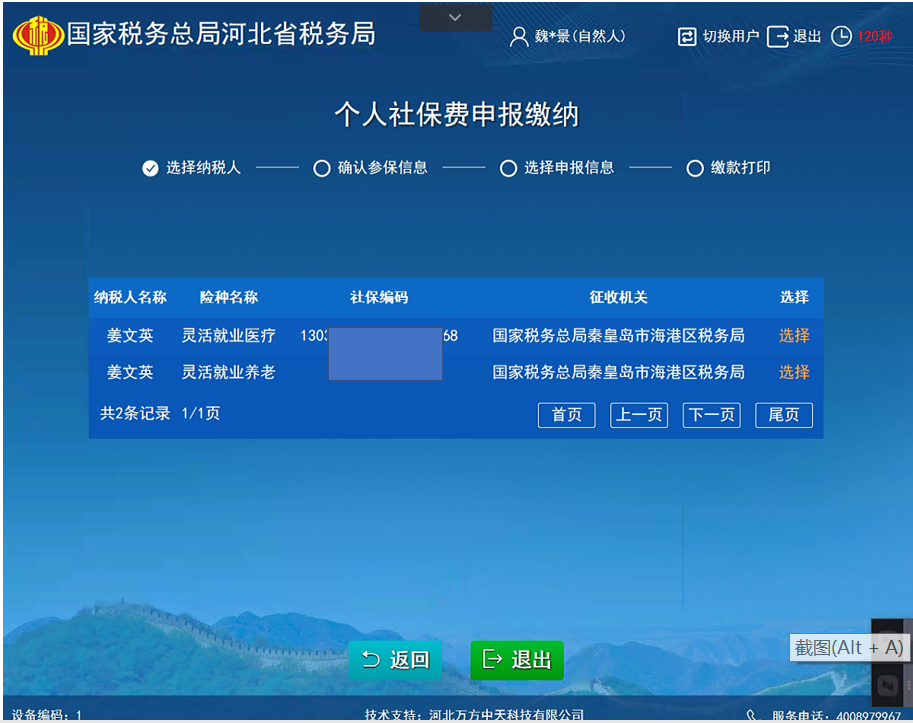Image resolution: width=913 pixels, height=723 pixels.
Task: Click tax authority cell in 灵活就业养老 row
Action: pos(618,372)
